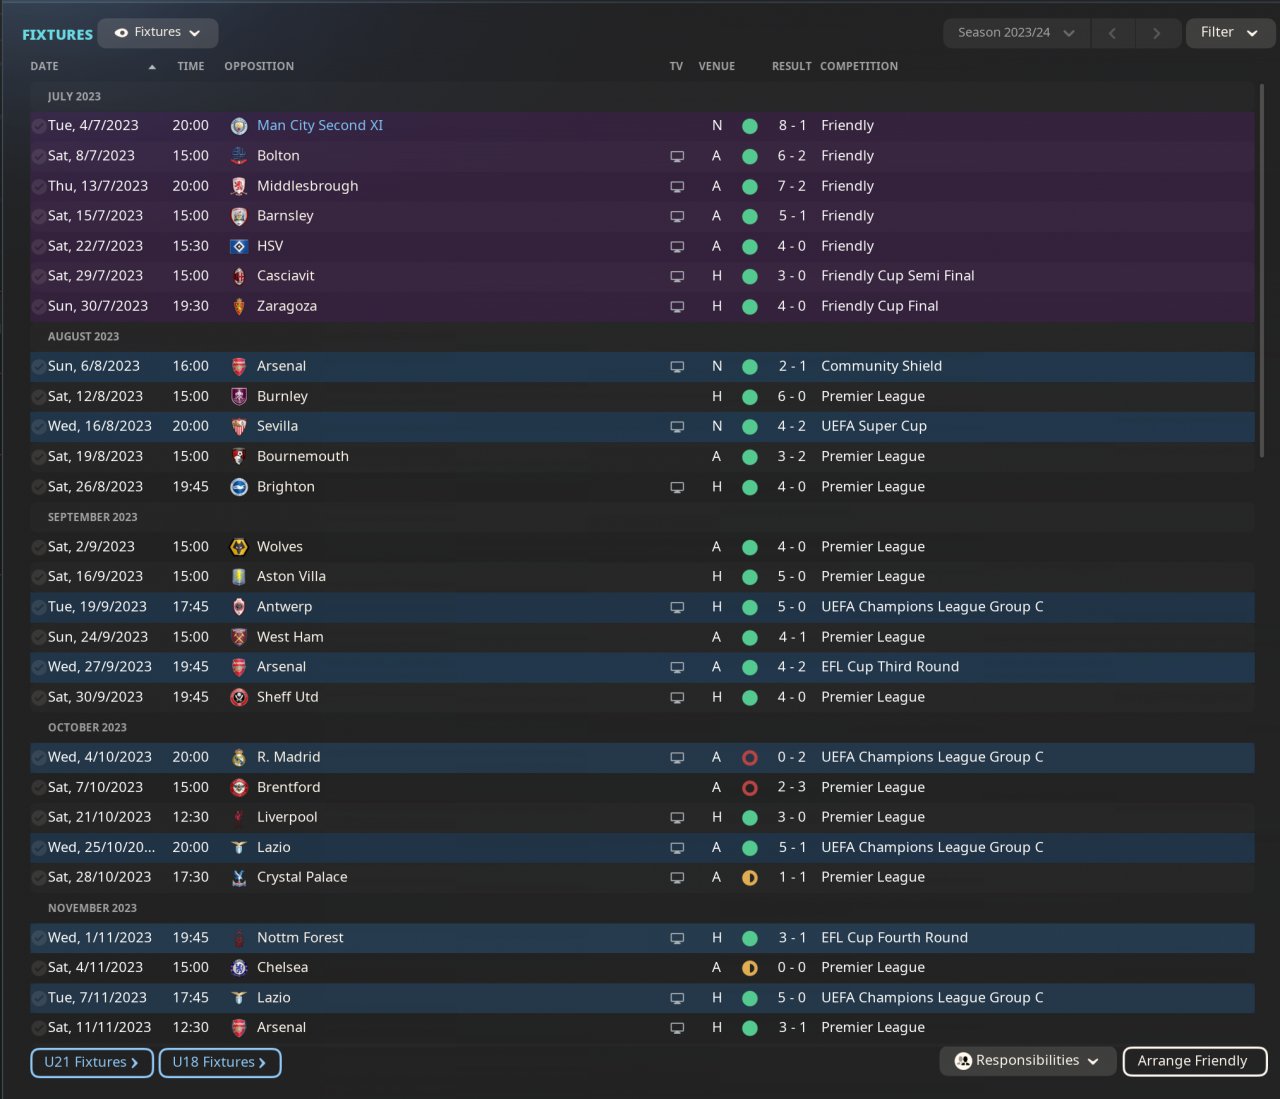Click the Wolves club badge icon
The image size is (1280, 1099).
point(239,547)
